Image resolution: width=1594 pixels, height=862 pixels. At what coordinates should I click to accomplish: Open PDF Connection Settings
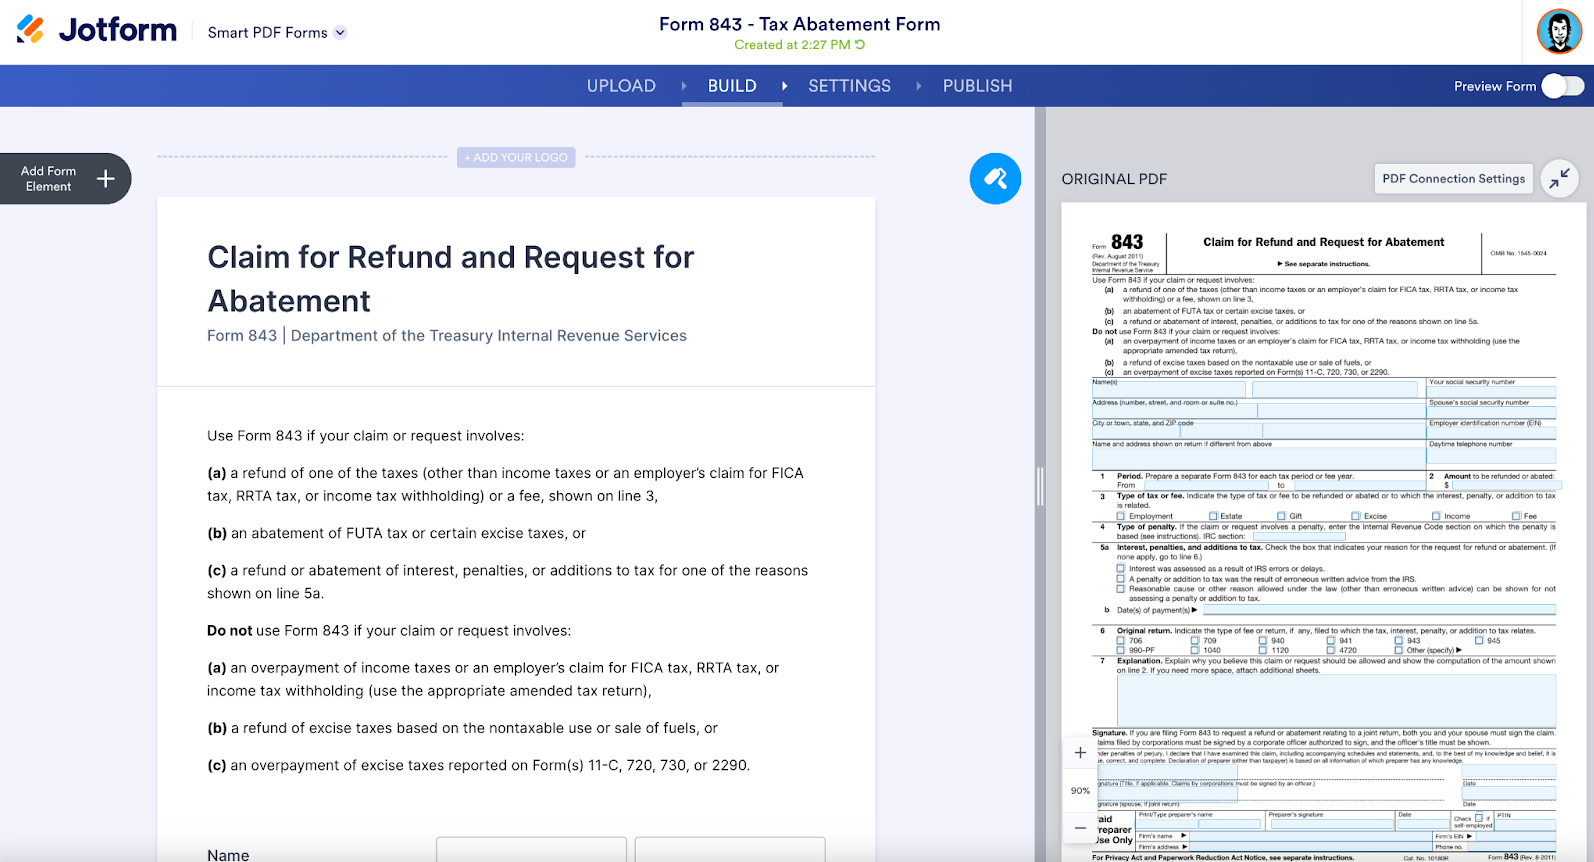point(1453,179)
